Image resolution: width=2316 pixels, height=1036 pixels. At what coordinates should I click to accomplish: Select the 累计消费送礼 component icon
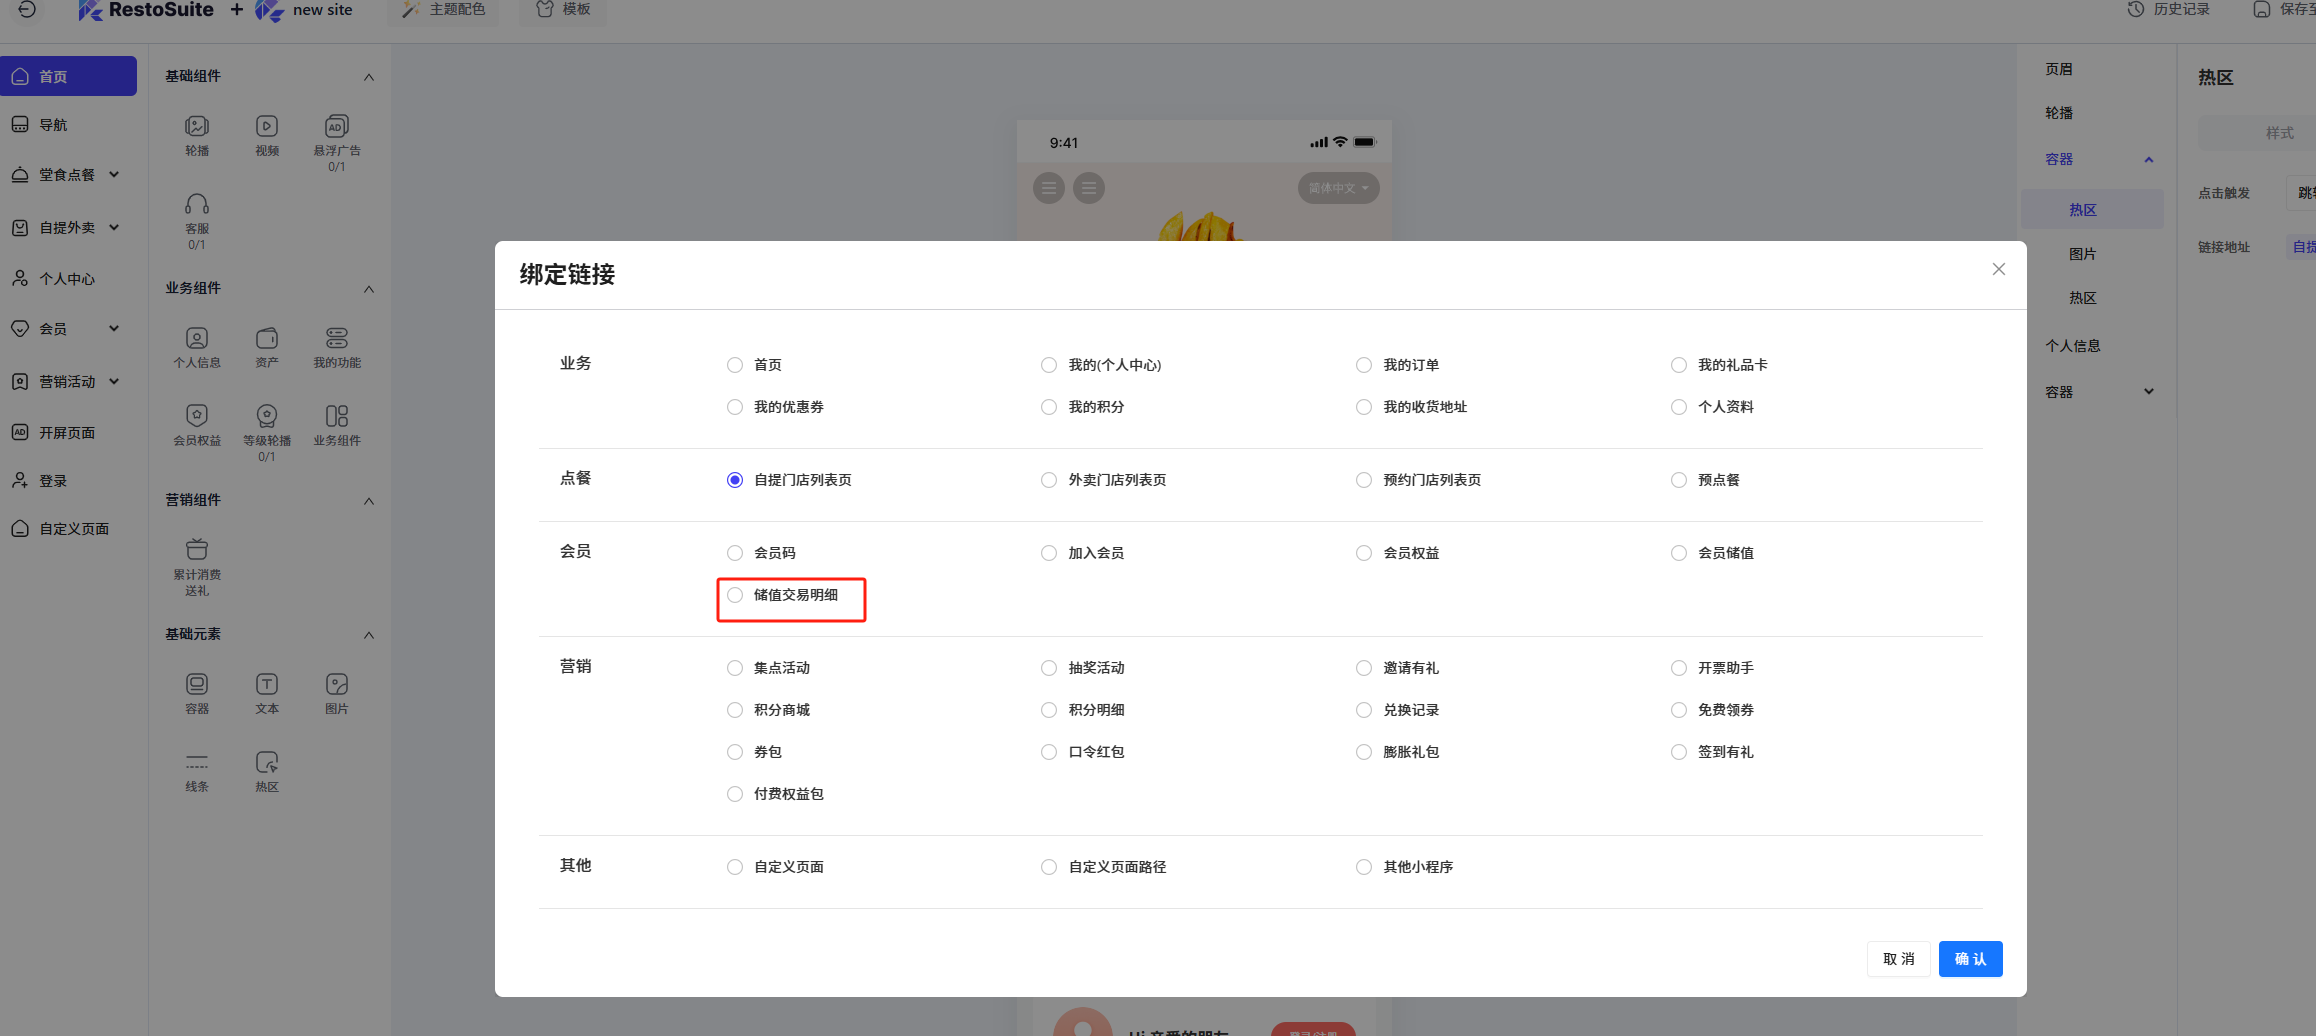(x=197, y=549)
